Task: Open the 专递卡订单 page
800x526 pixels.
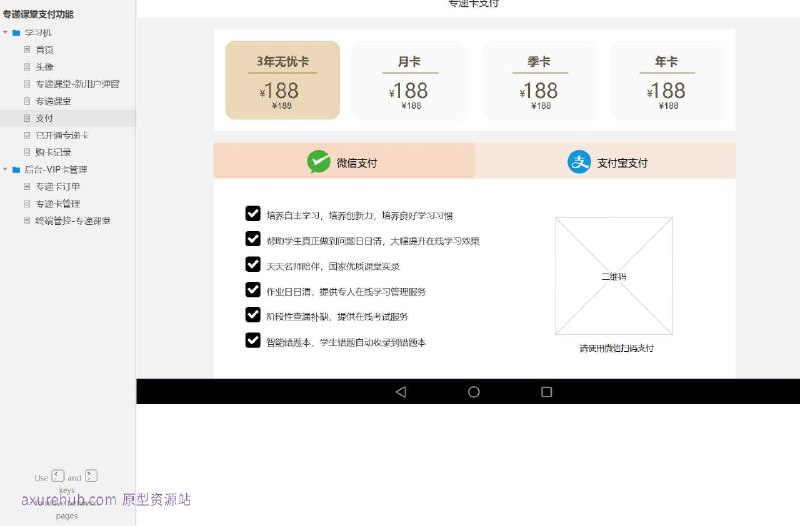Action: coord(58,187)
